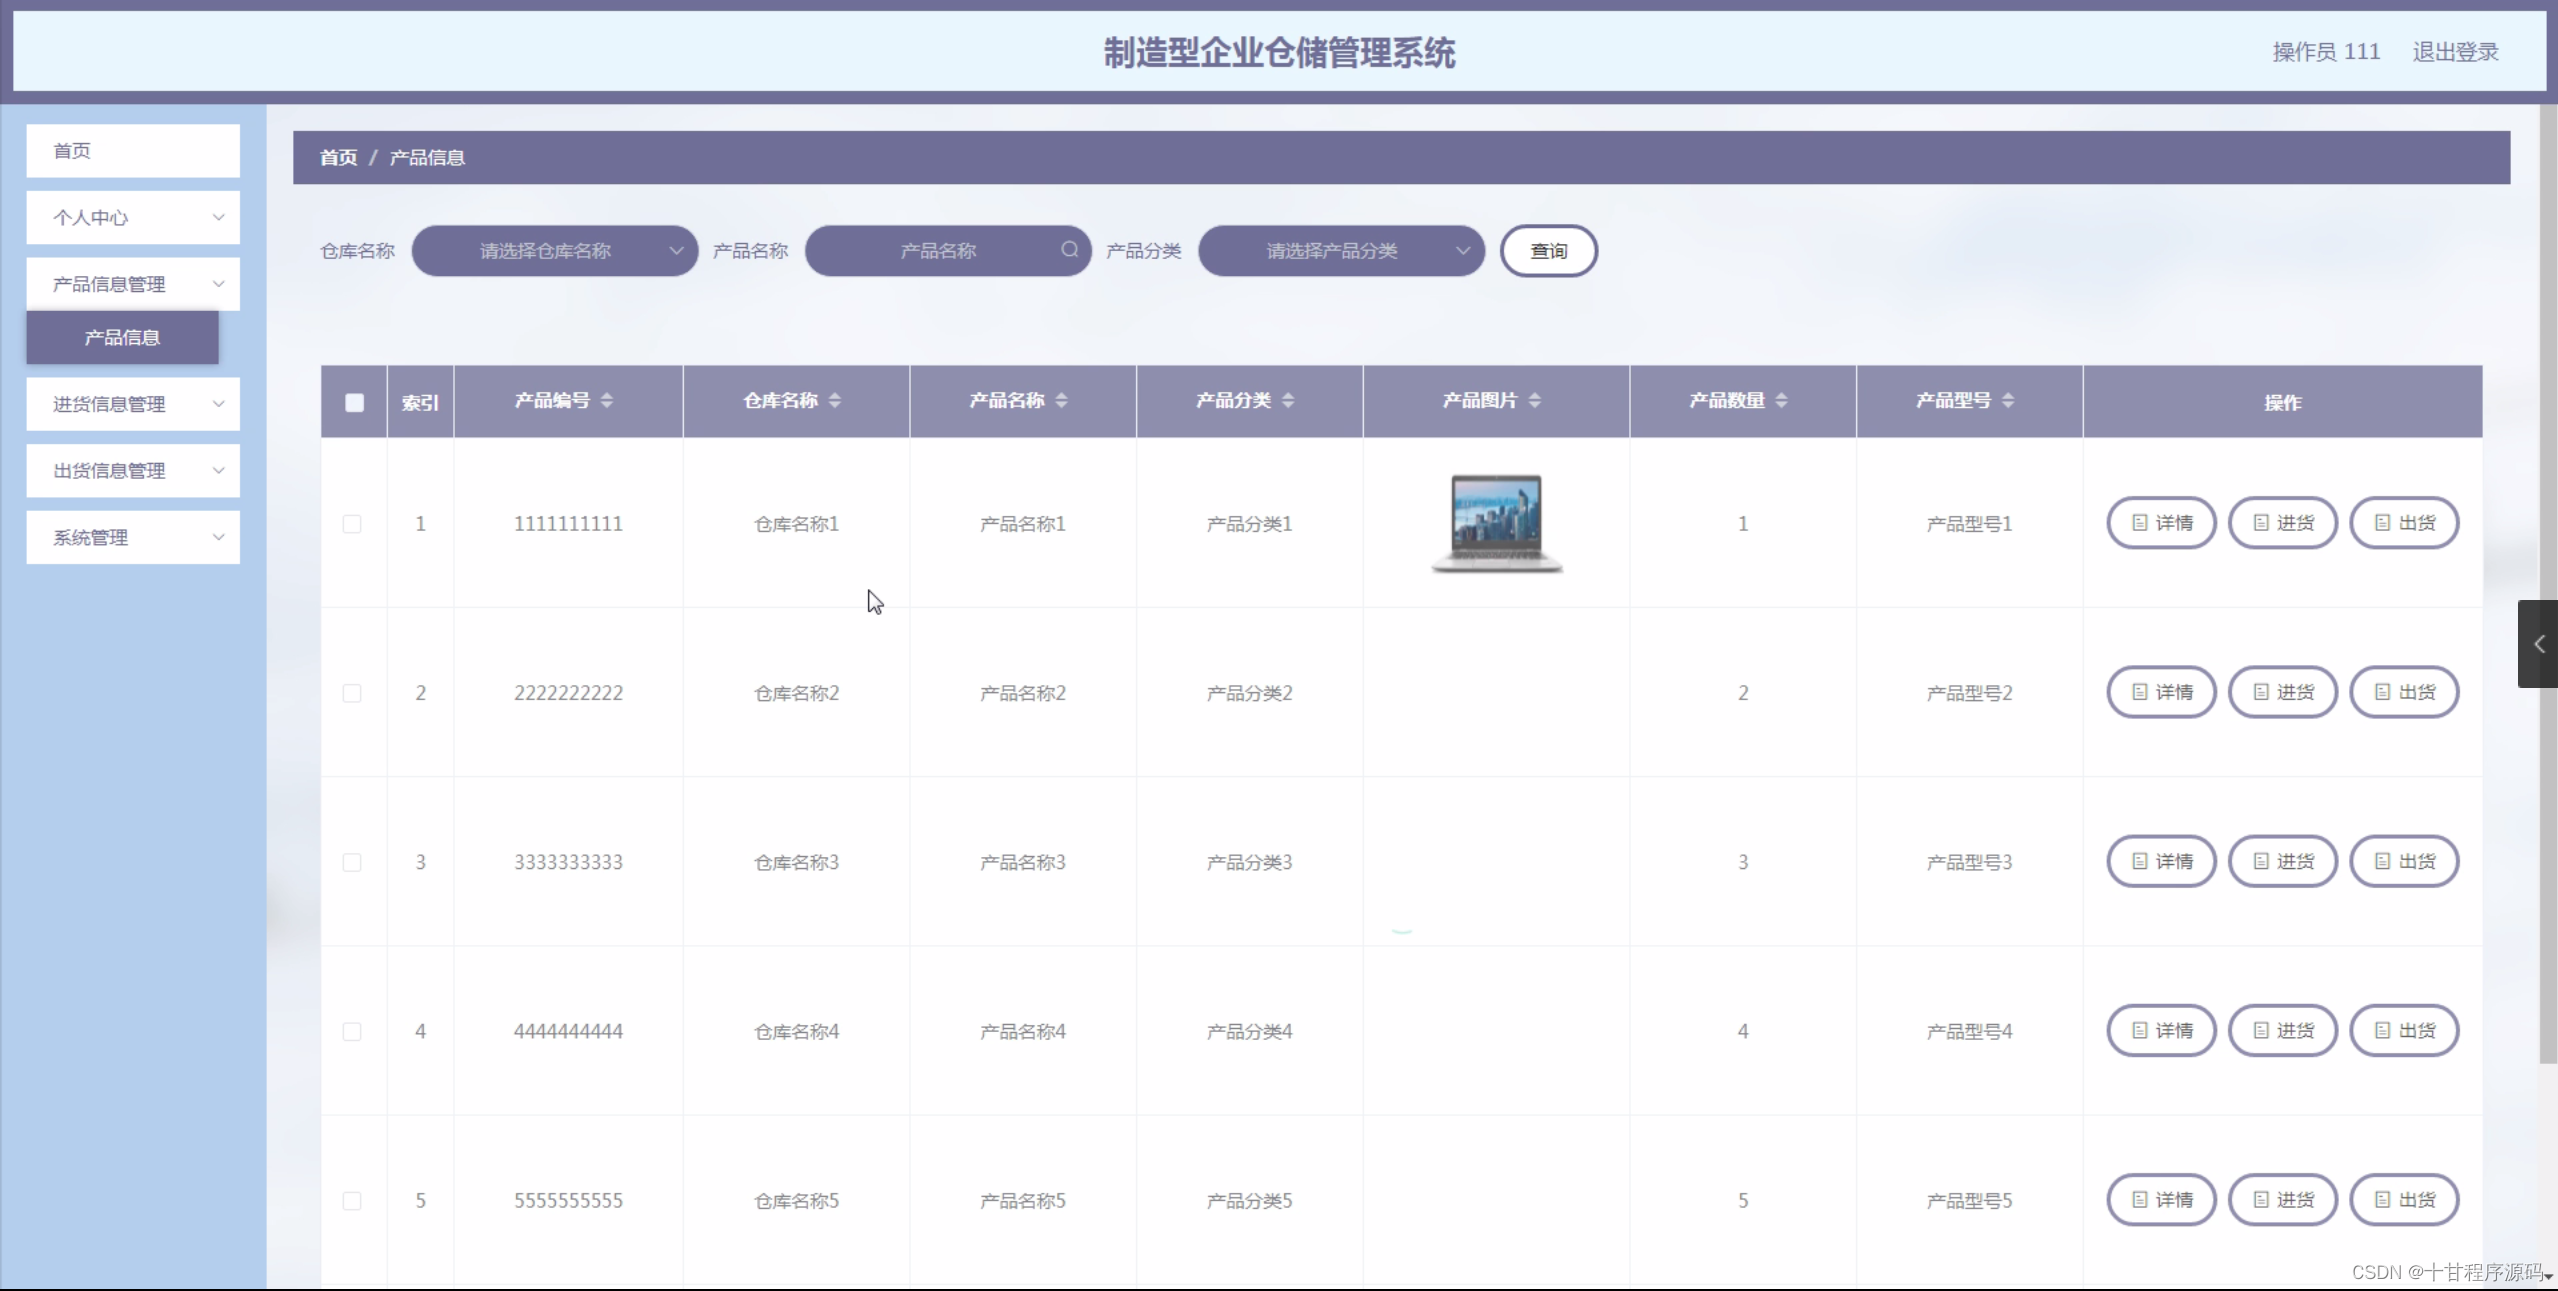Viewport: 2558px width, 1291px height.
Task: Select 产品信息 in the sidebar menu
Action: (x=121, y=337)
